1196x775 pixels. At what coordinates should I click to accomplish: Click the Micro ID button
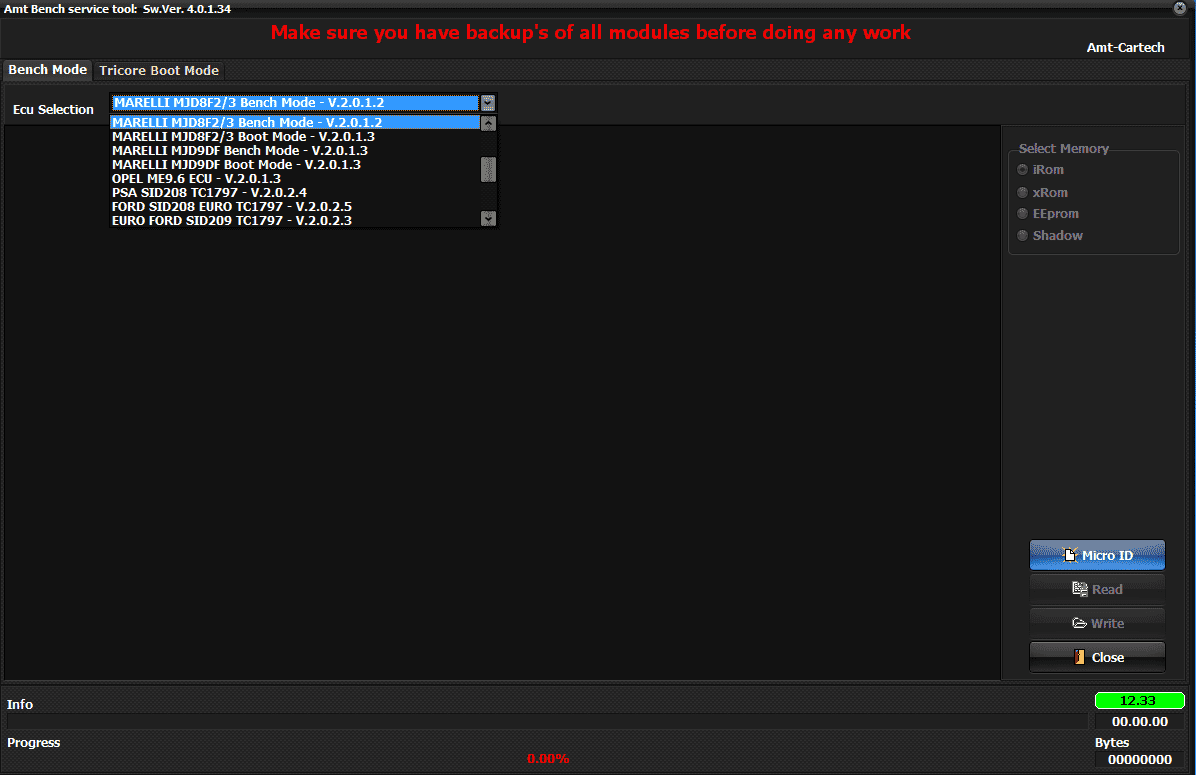(1097, 555)
